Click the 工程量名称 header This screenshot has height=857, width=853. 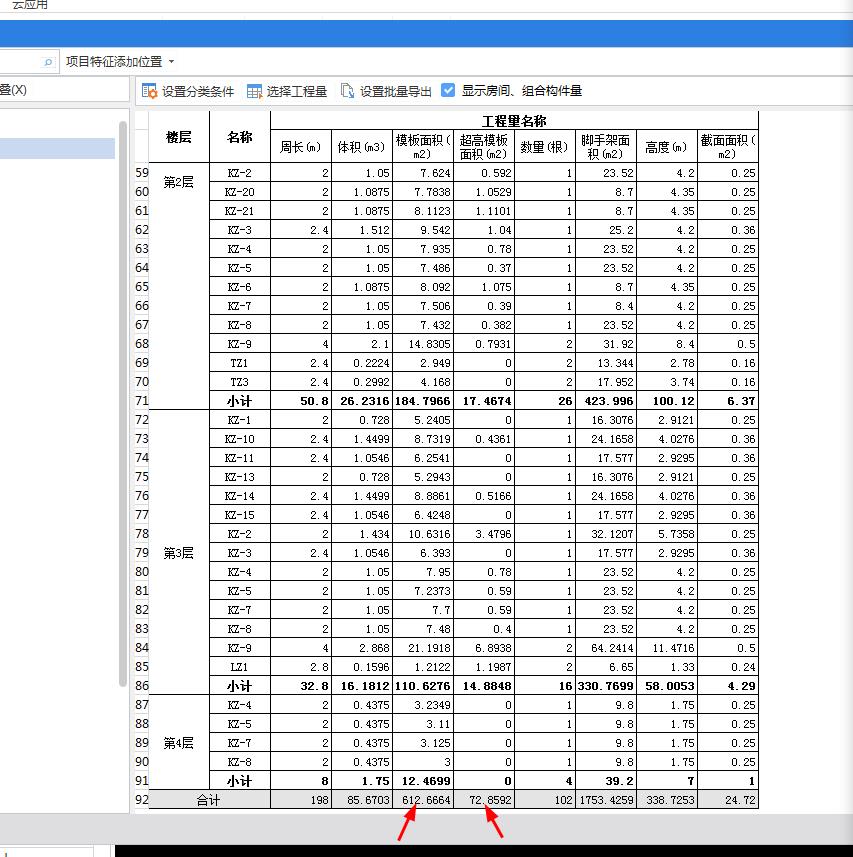(x=514, y=121)
